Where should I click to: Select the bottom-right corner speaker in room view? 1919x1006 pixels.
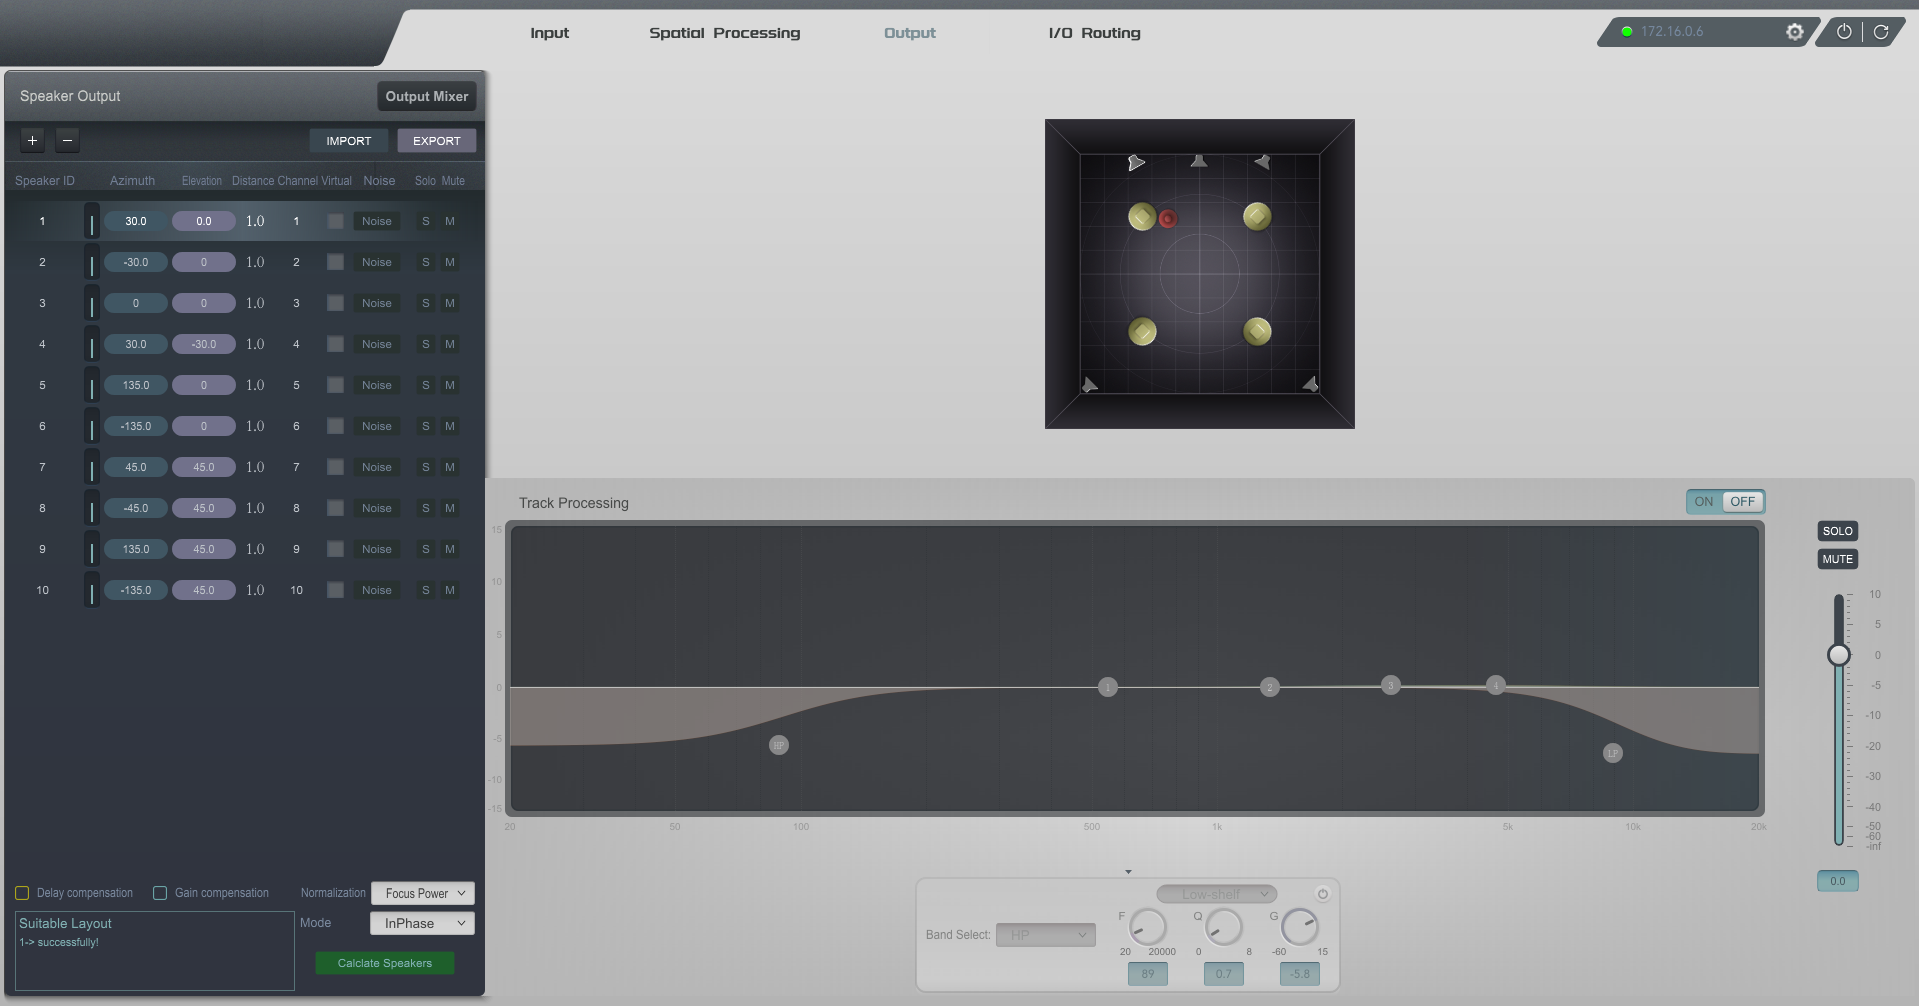[x=1310, y=384]
